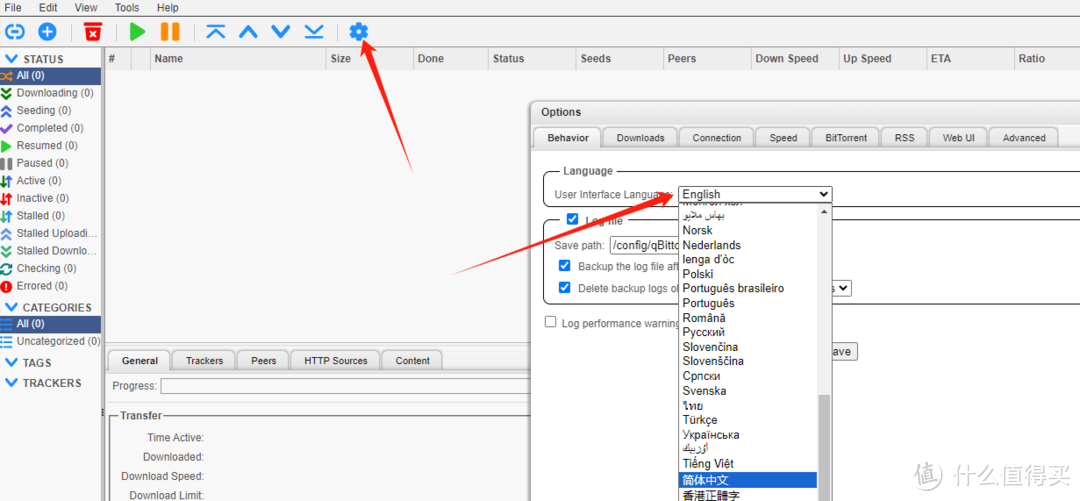1080x501 pixels.
Task: Open Options with the gear icon
Action: pos(359,32)
